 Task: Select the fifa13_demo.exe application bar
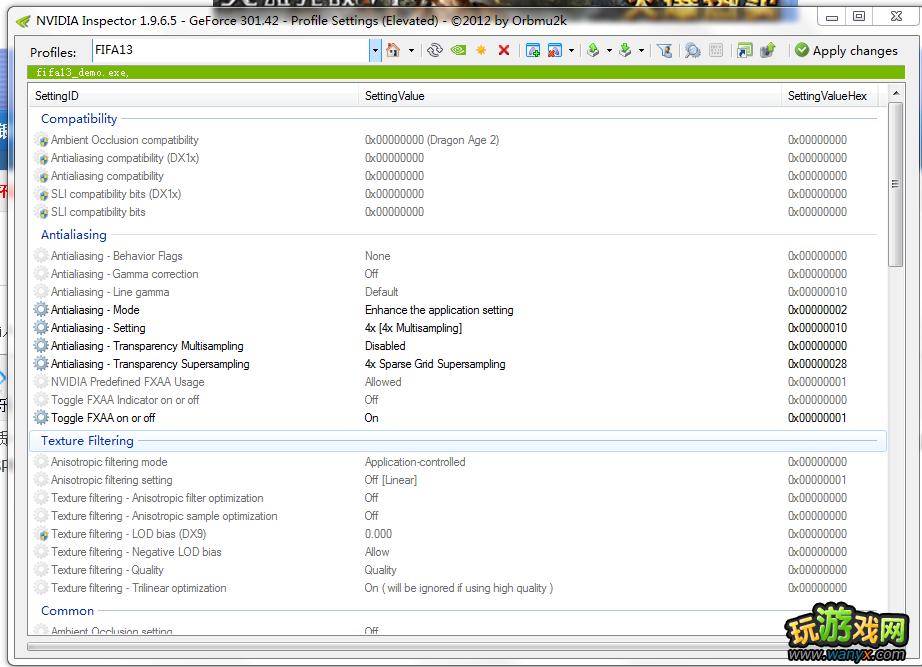[466, 72]
